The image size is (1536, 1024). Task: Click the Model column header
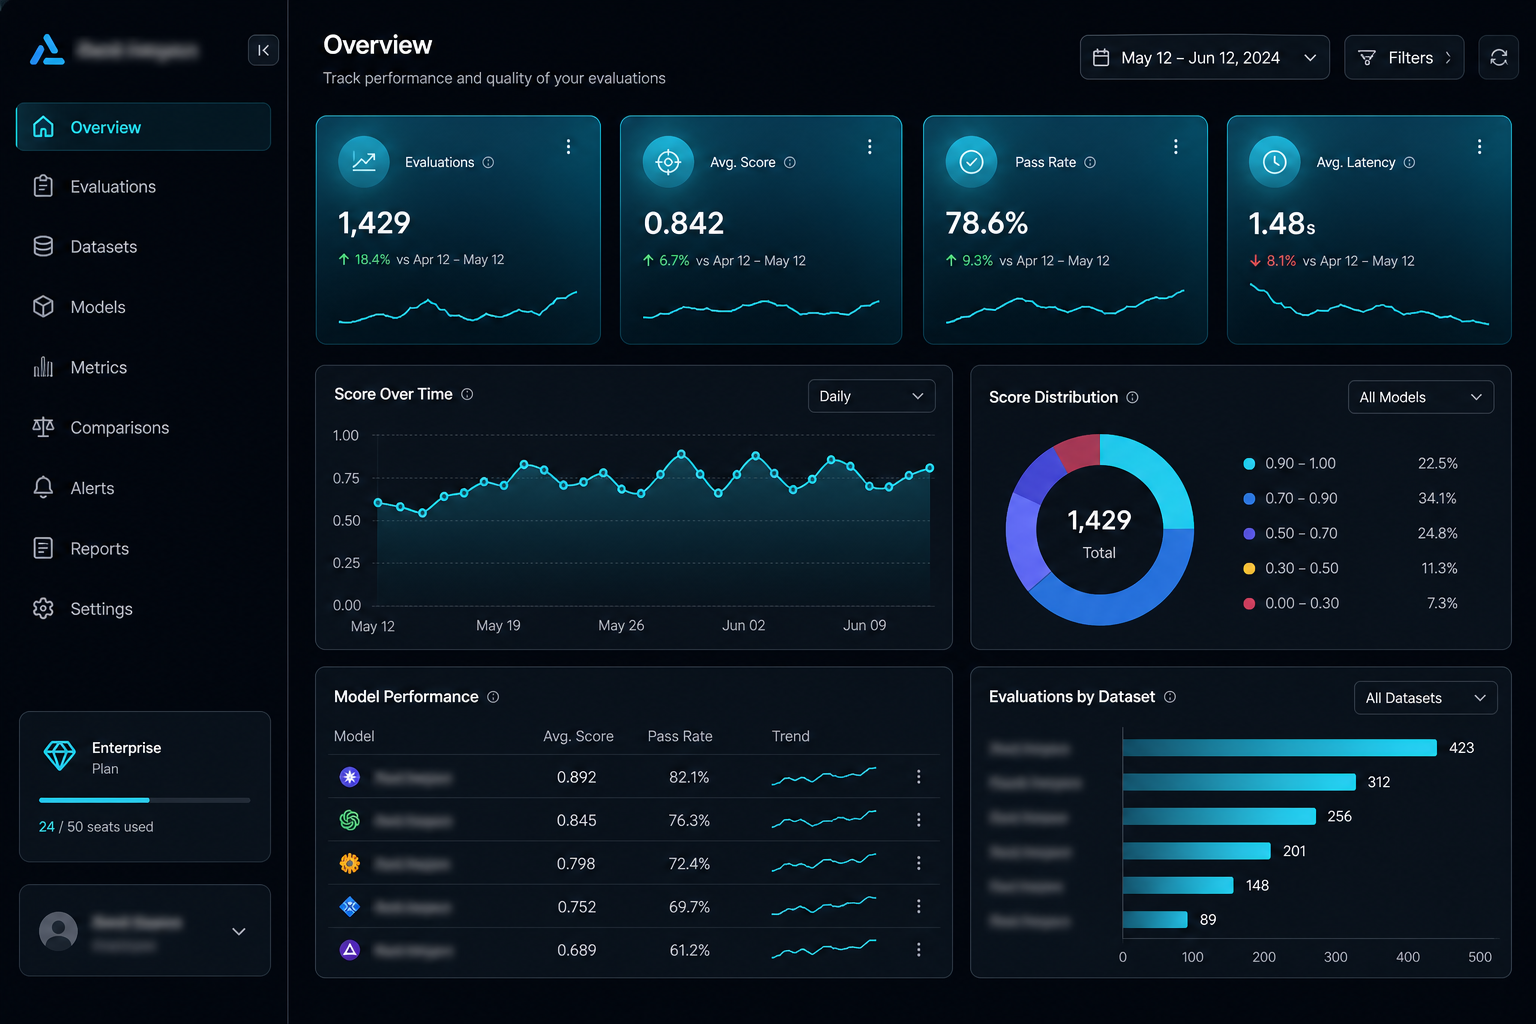(x=354, y=736)
